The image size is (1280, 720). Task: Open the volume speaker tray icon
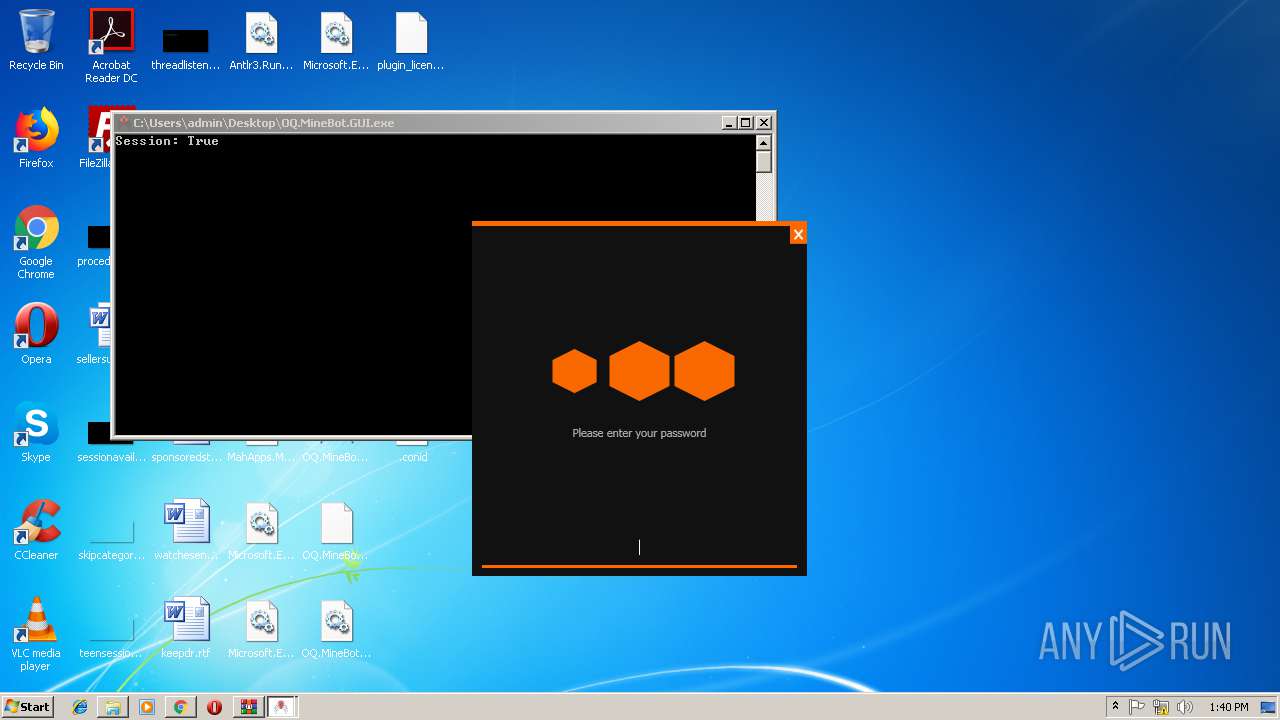pyautogui.click(x=1185, y=707)
